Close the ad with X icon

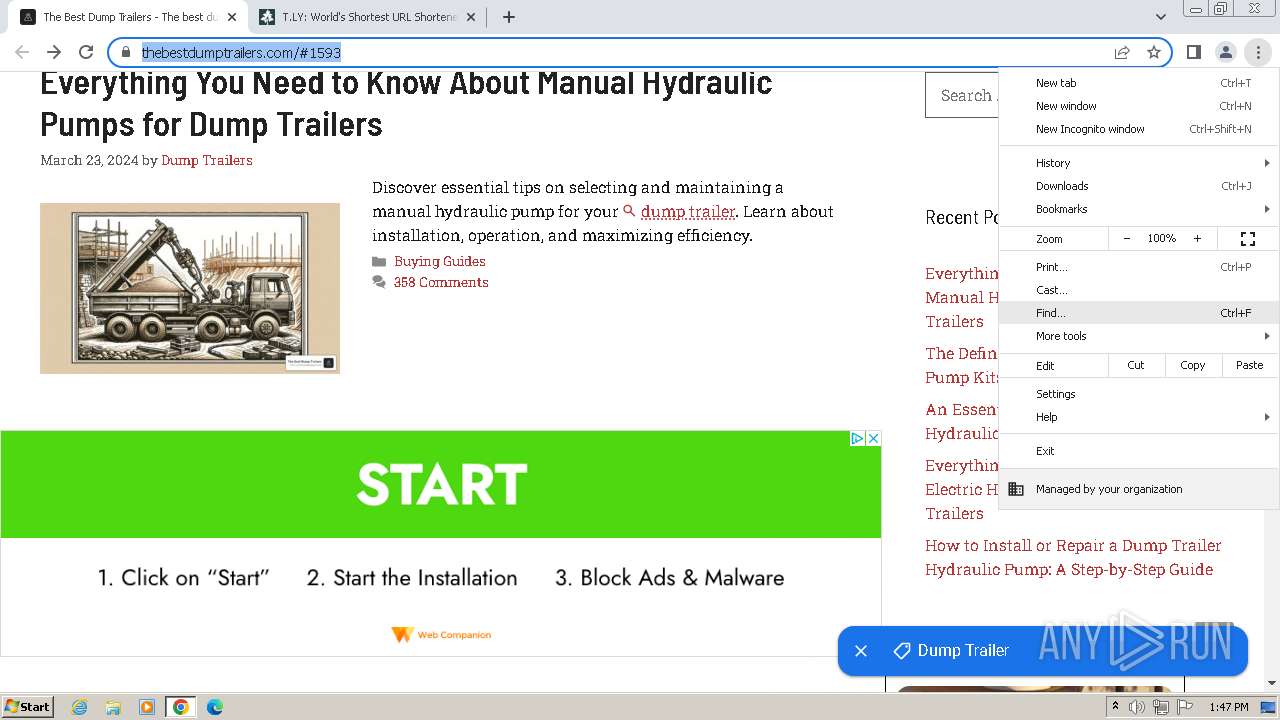(873, 438)
